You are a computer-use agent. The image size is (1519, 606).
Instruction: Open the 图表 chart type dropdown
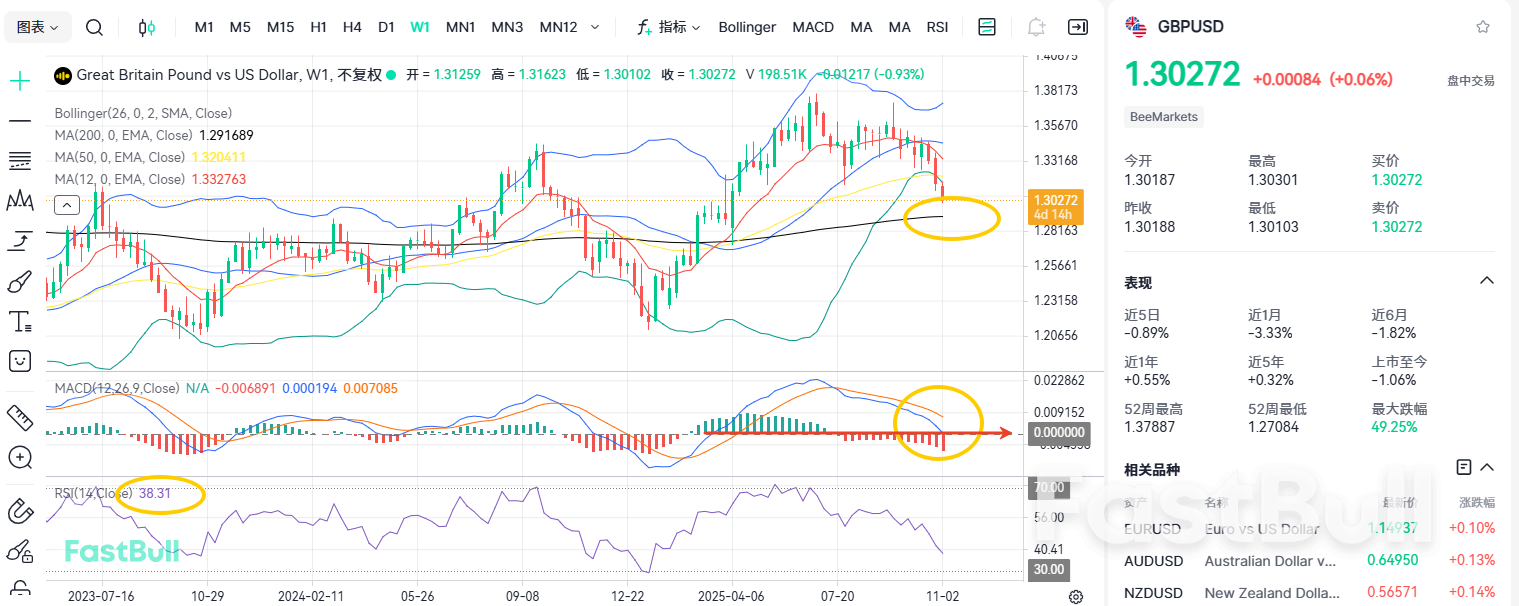pos(36,27)
